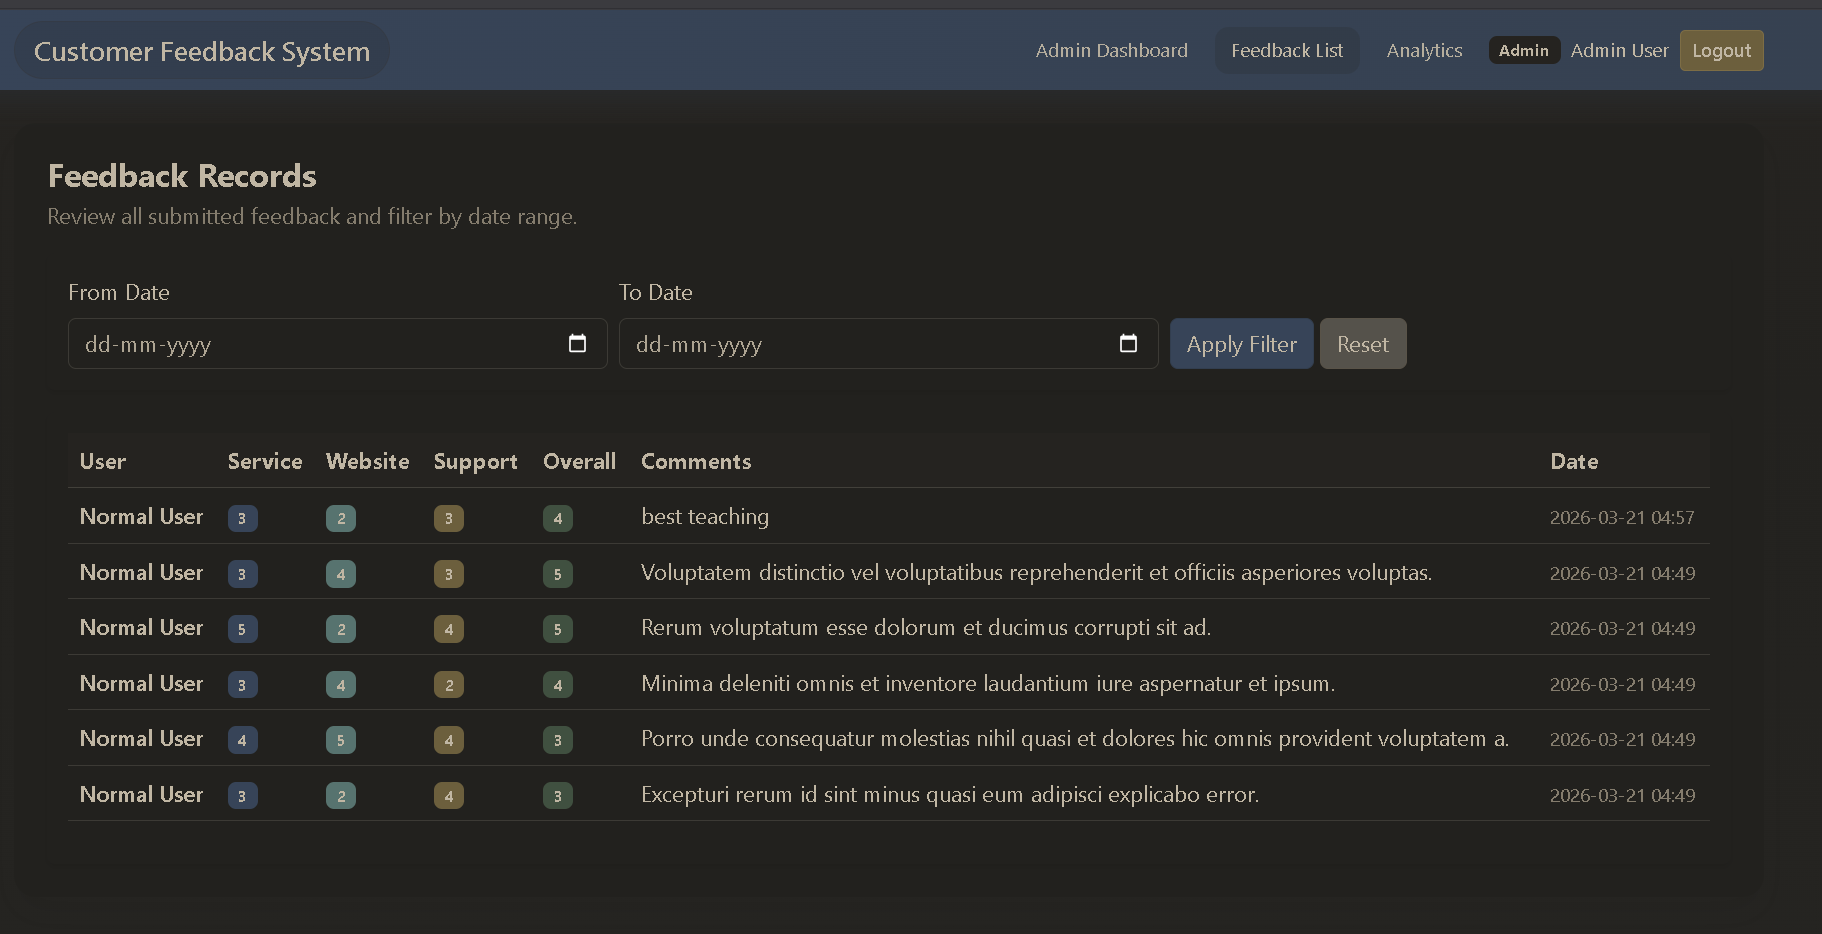This screenshot has height=934, width=1822.
Task: Click the Service rating 4 in 'Porro unde' row
Action: point(242,740)
